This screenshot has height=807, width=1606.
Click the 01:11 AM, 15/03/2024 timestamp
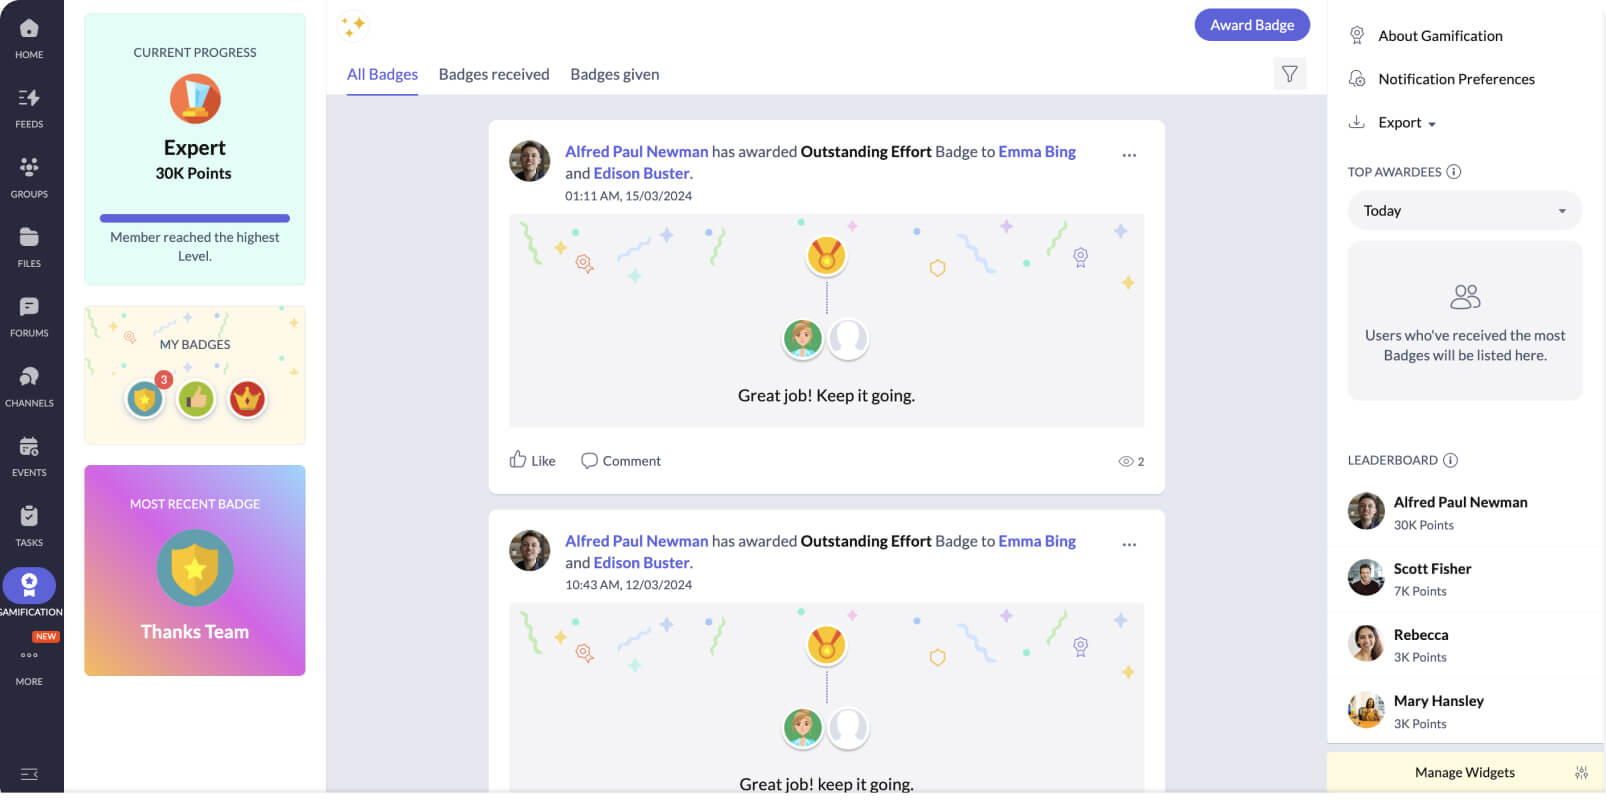pos(628,196)
